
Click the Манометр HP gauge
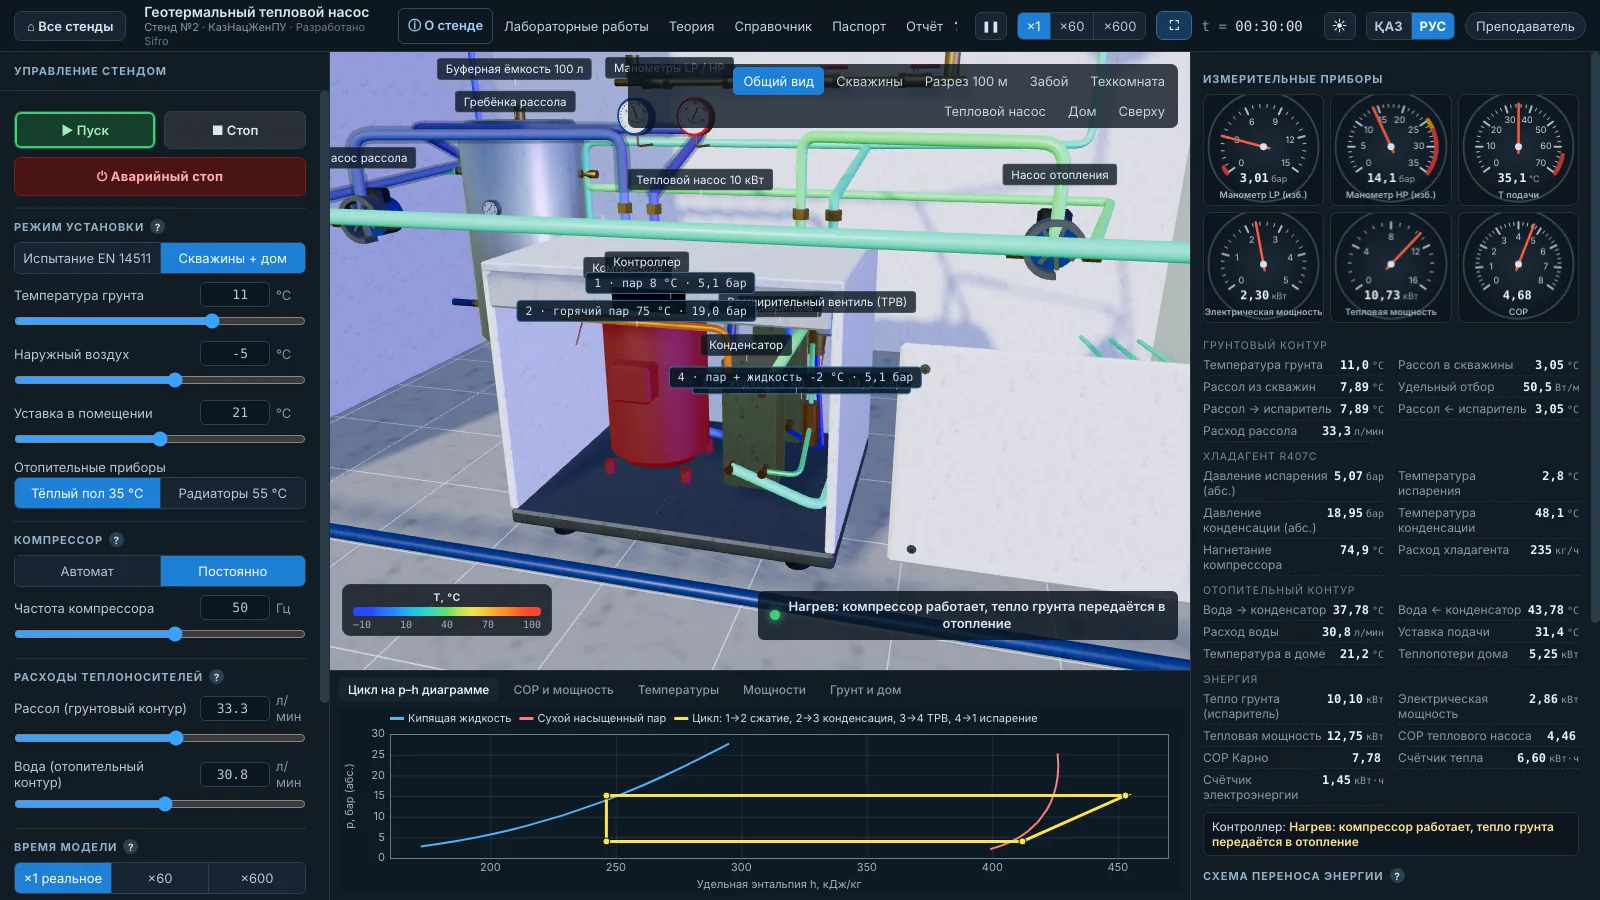point(1391,150)
